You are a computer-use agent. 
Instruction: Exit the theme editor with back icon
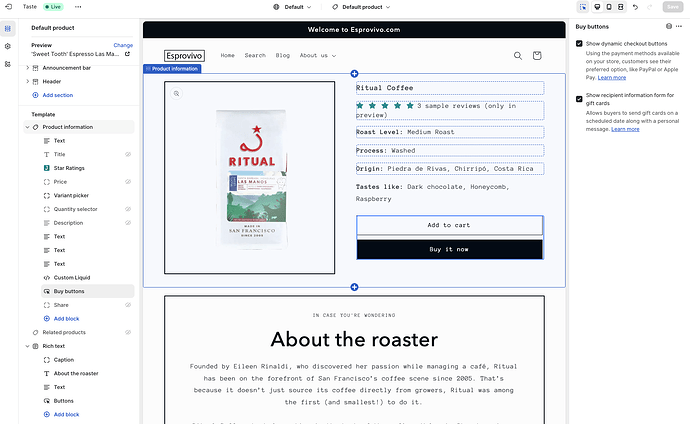(8, 7)
